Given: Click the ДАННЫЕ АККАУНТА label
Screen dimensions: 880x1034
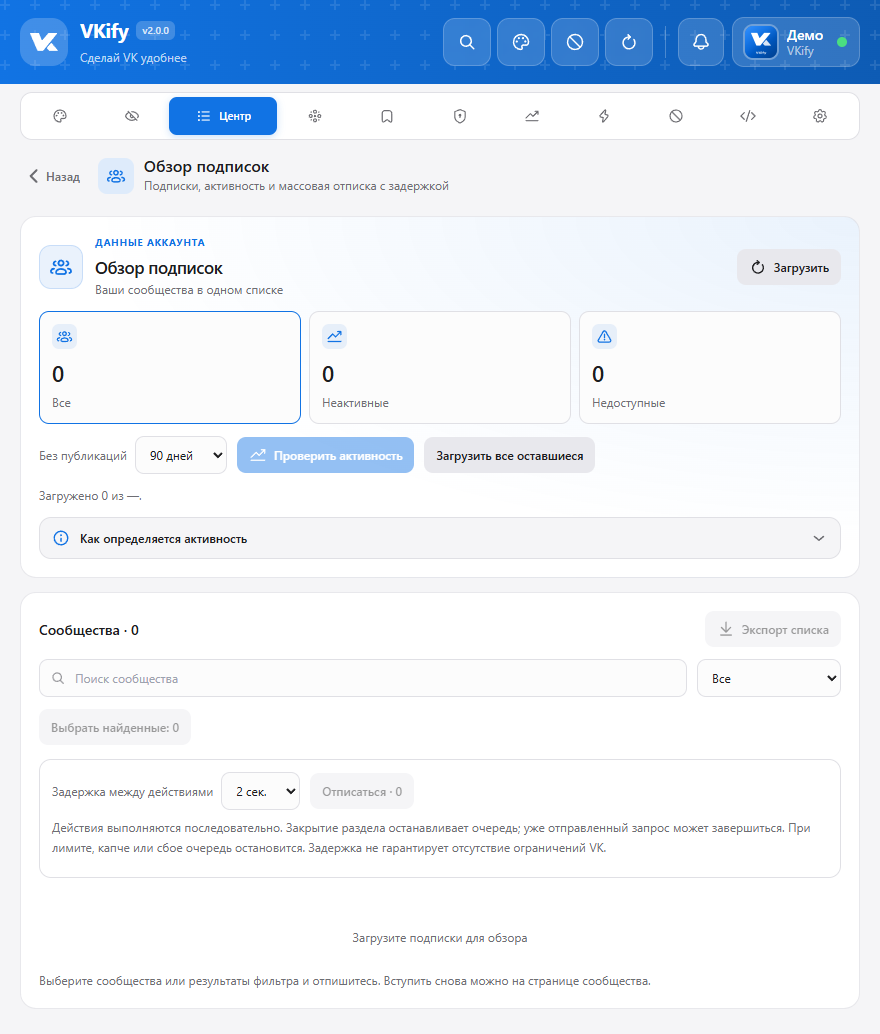Looking at the screenshot, I should pos(150,242).
